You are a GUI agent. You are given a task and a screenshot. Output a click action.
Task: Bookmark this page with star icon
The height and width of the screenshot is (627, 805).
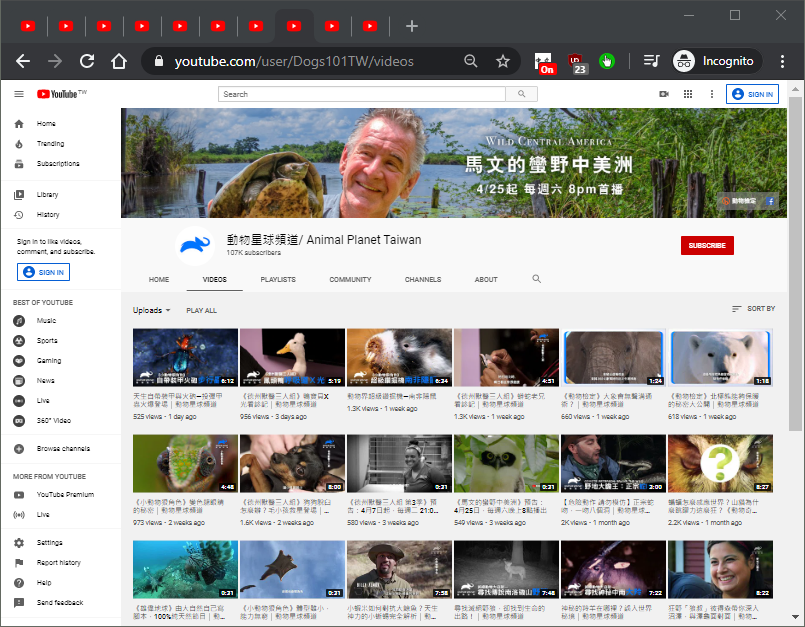[503, 61]
